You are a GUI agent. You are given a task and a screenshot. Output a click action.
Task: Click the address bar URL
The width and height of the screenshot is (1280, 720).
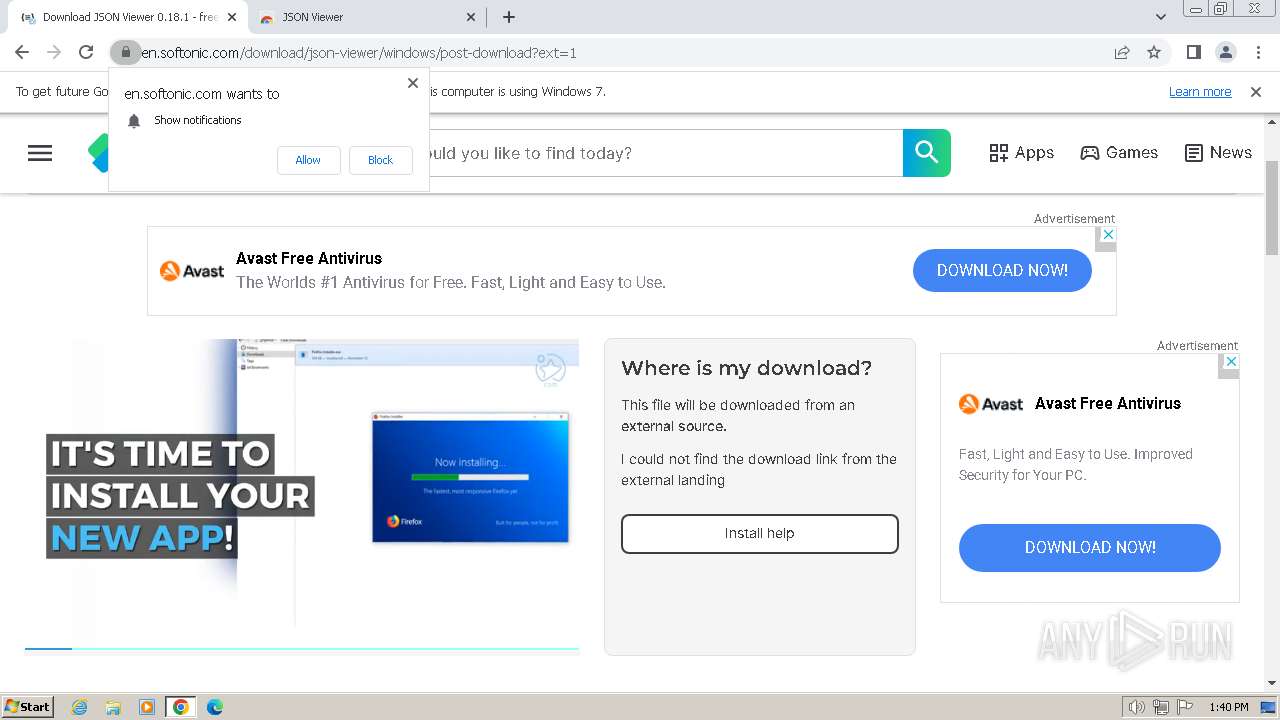click(359, 53)
